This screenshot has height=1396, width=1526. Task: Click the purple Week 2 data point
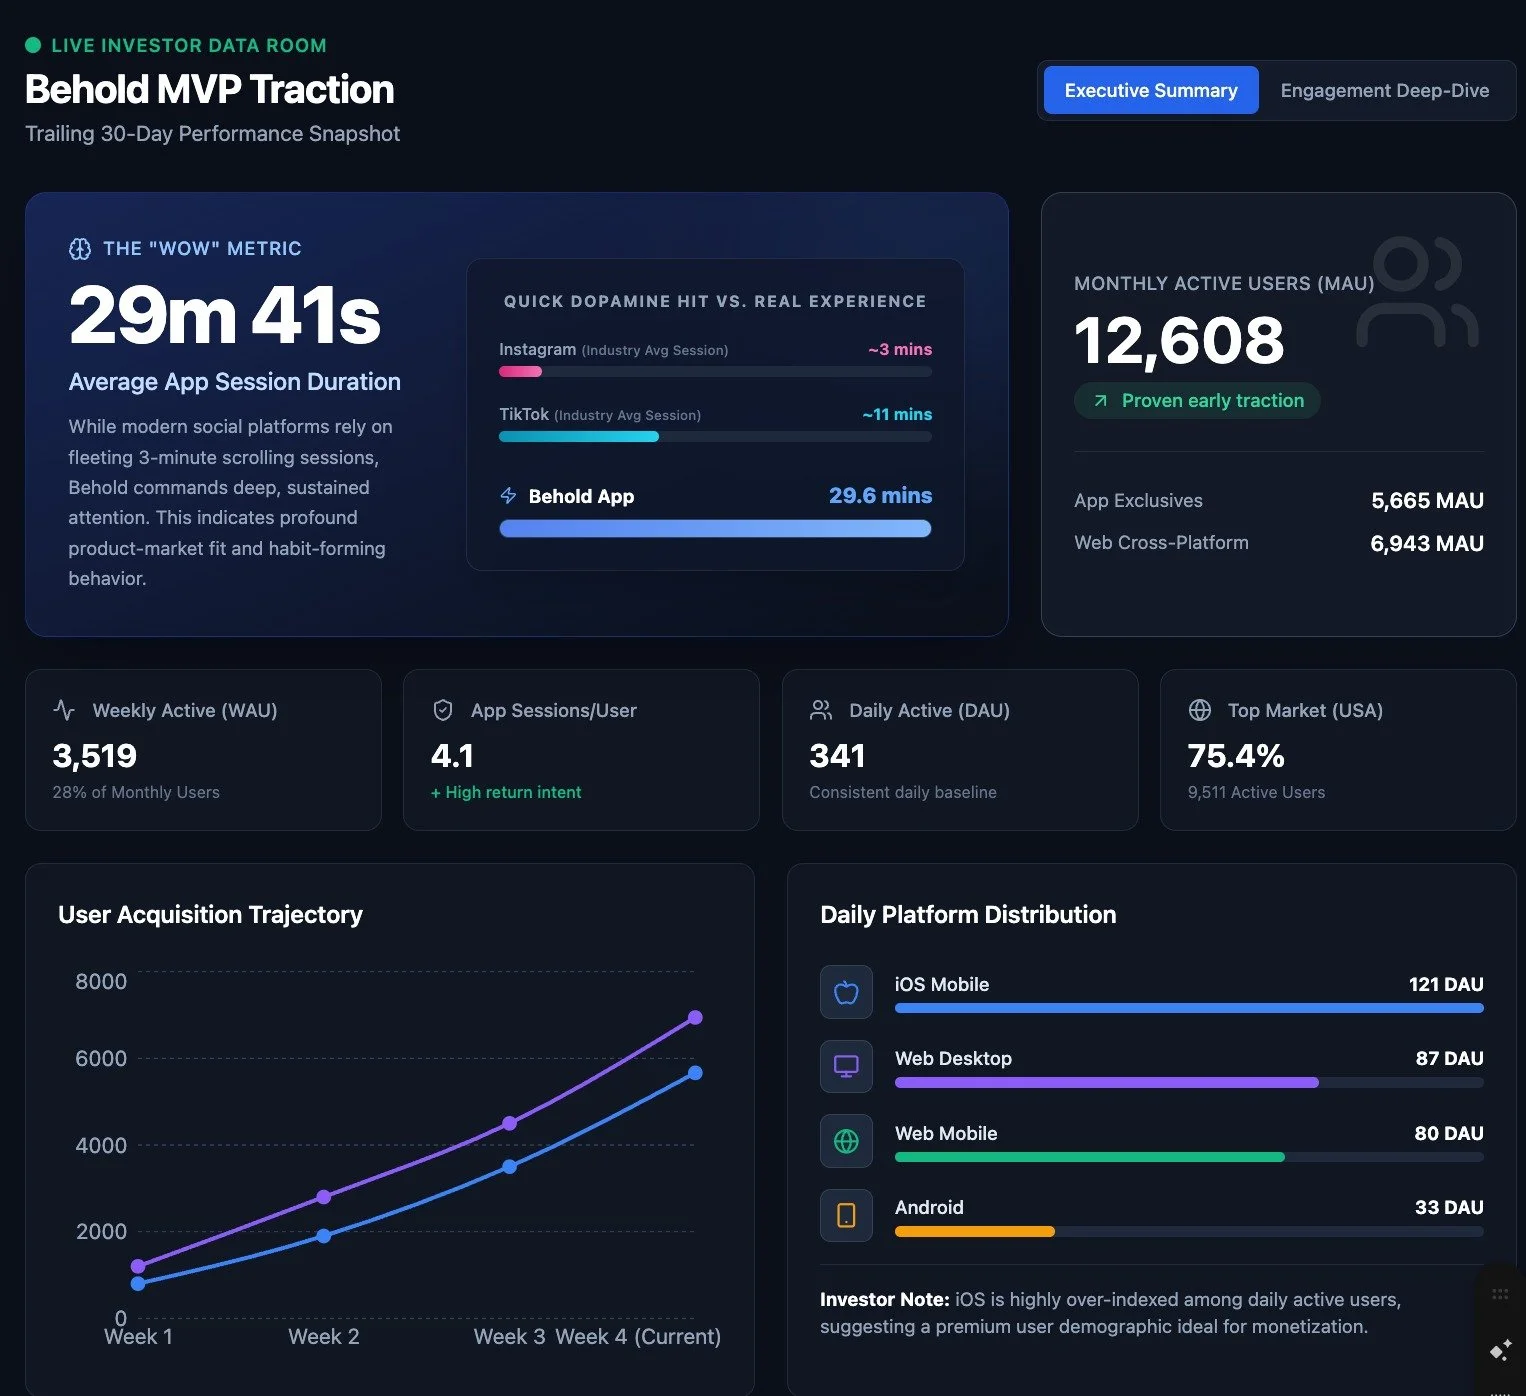tap(323, 1197)
